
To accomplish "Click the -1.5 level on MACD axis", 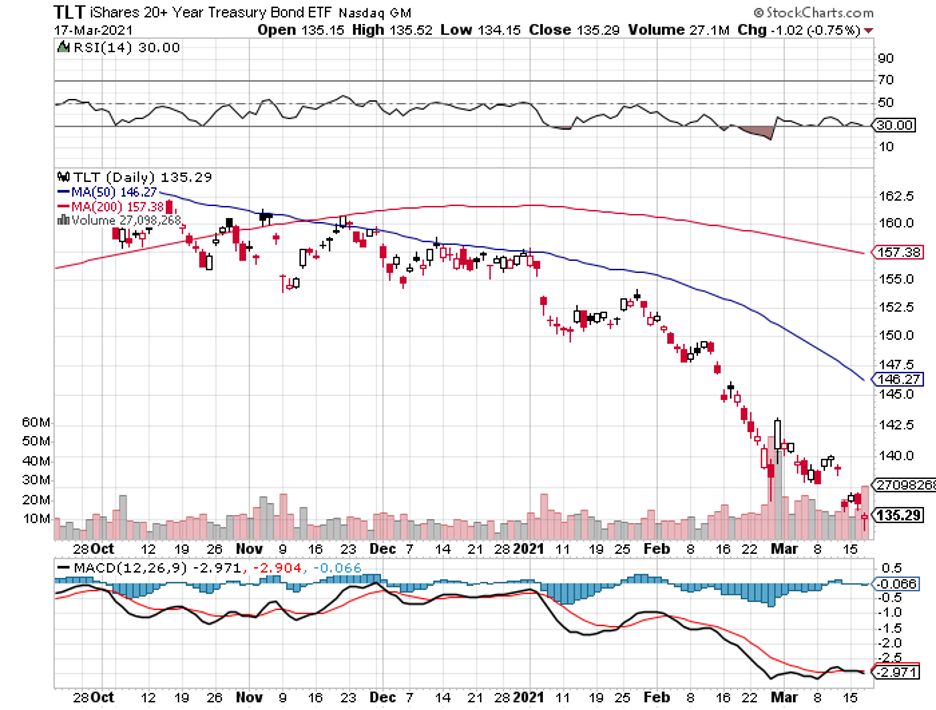I will (x=889, y=629).
